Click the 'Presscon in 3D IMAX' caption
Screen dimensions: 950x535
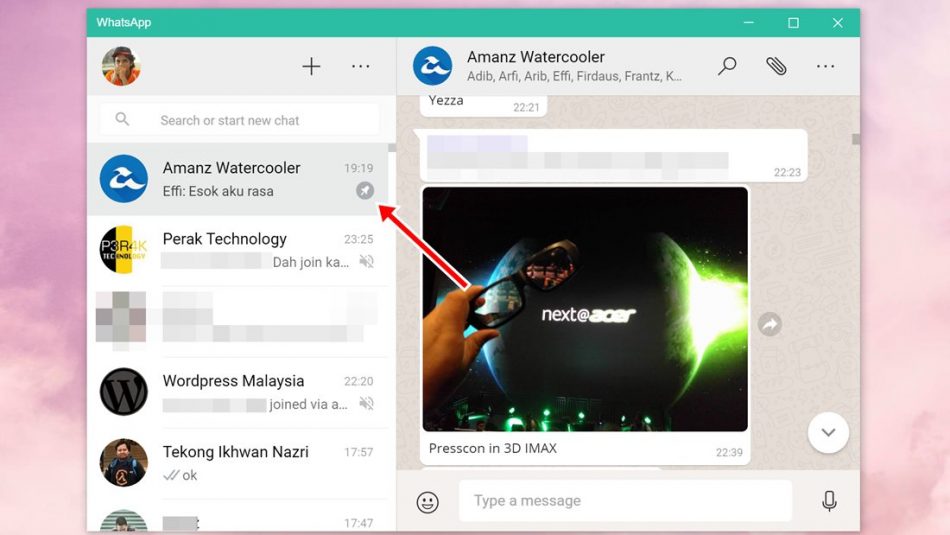point(493,448)
